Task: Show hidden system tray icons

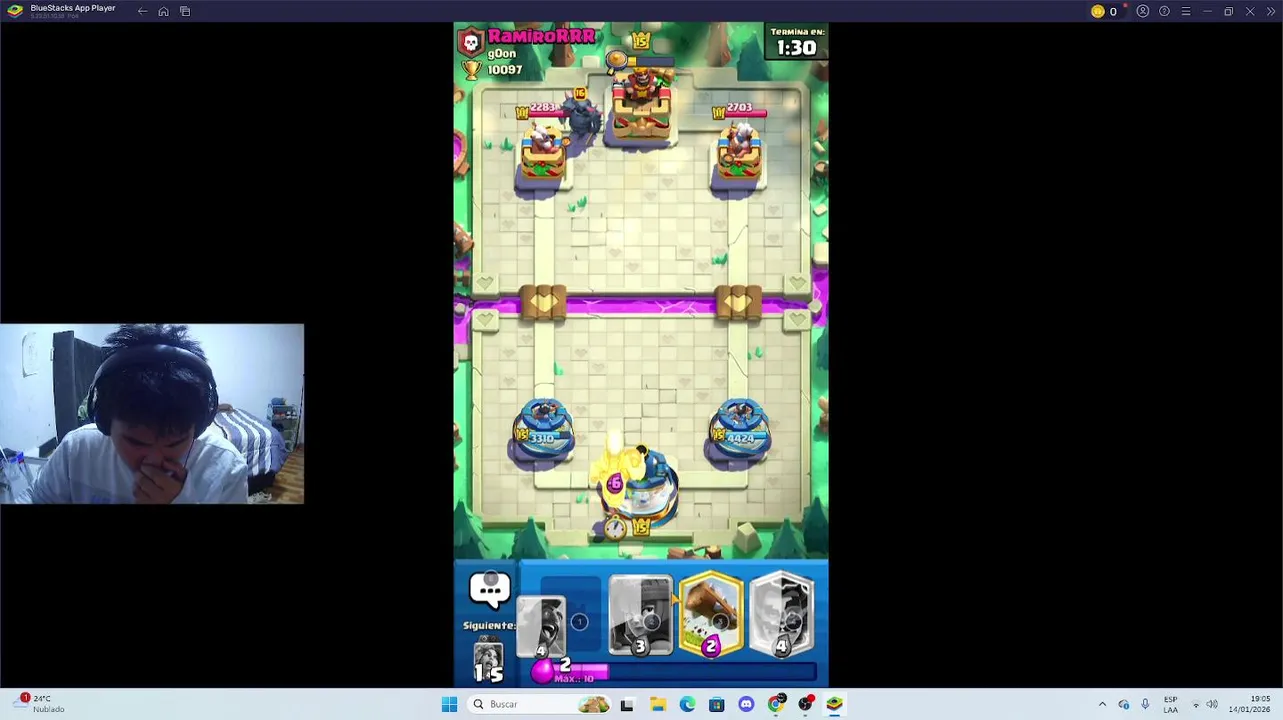Action: [1102, 704]
